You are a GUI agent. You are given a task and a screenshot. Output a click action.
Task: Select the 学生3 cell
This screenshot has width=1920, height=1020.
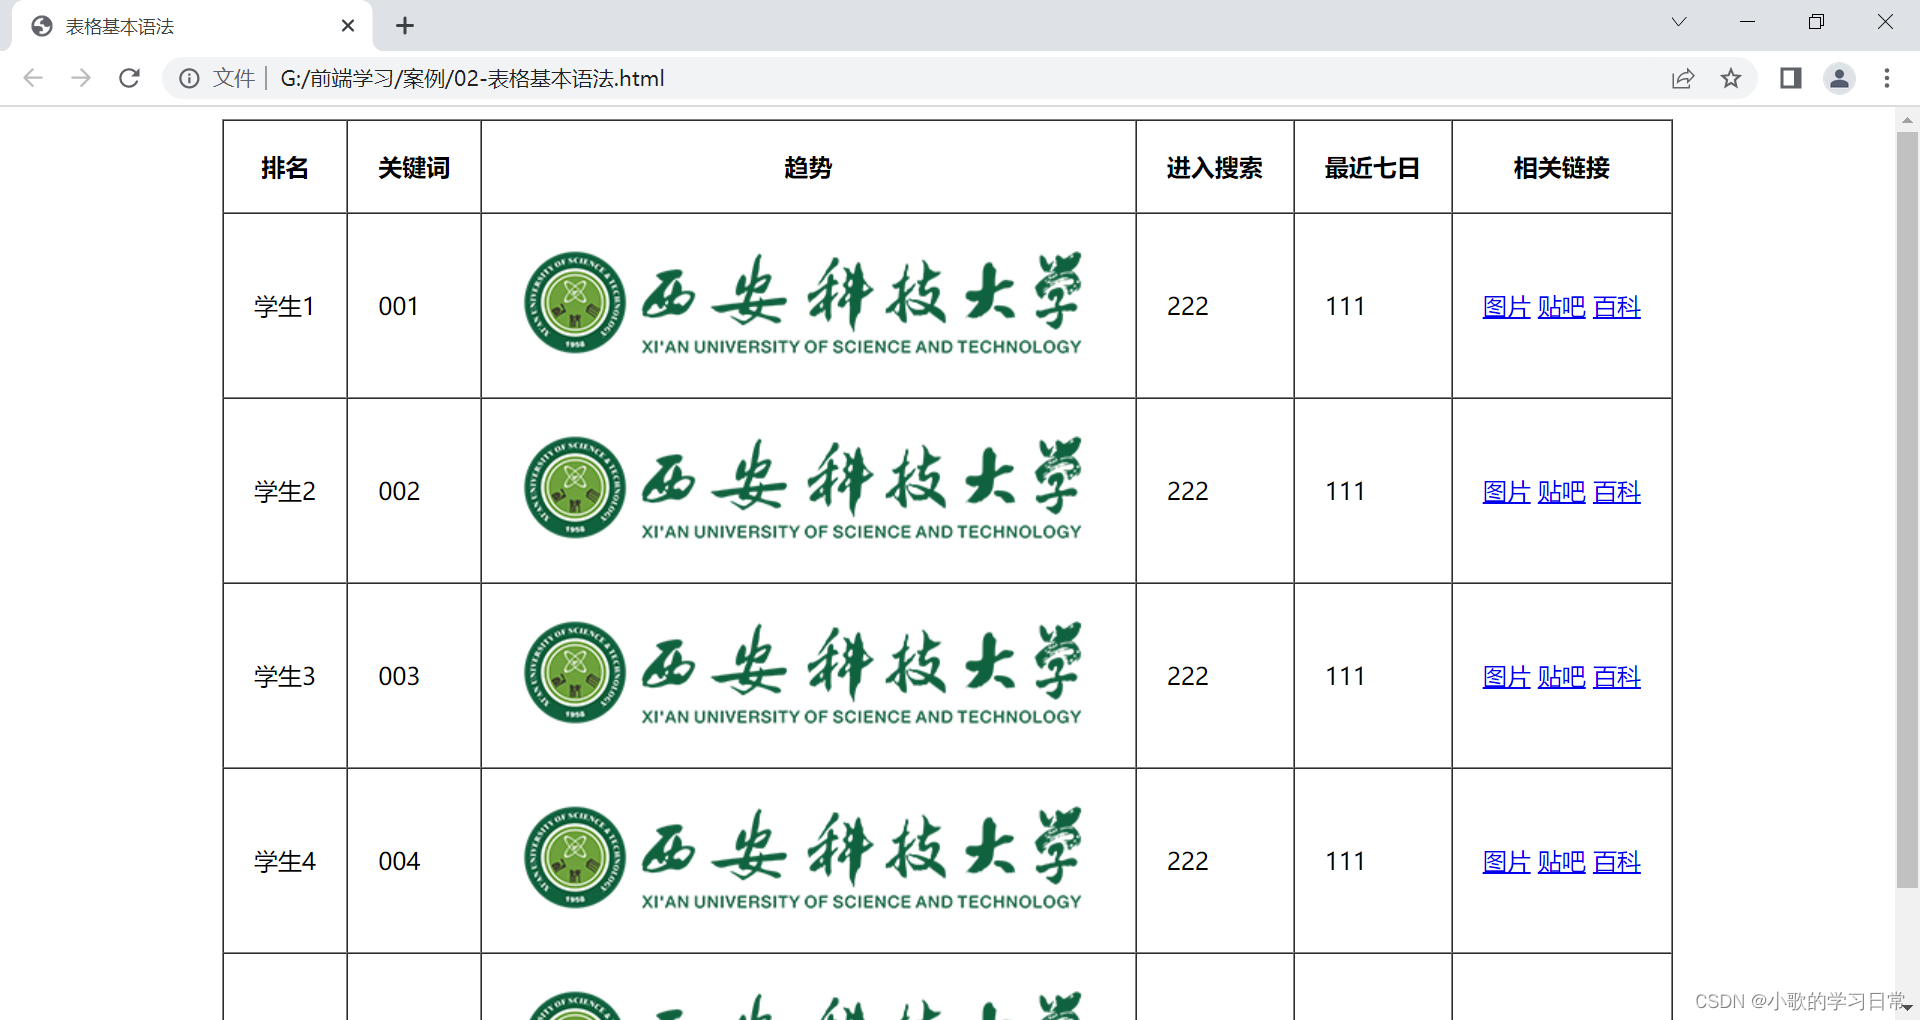(285, 676)
